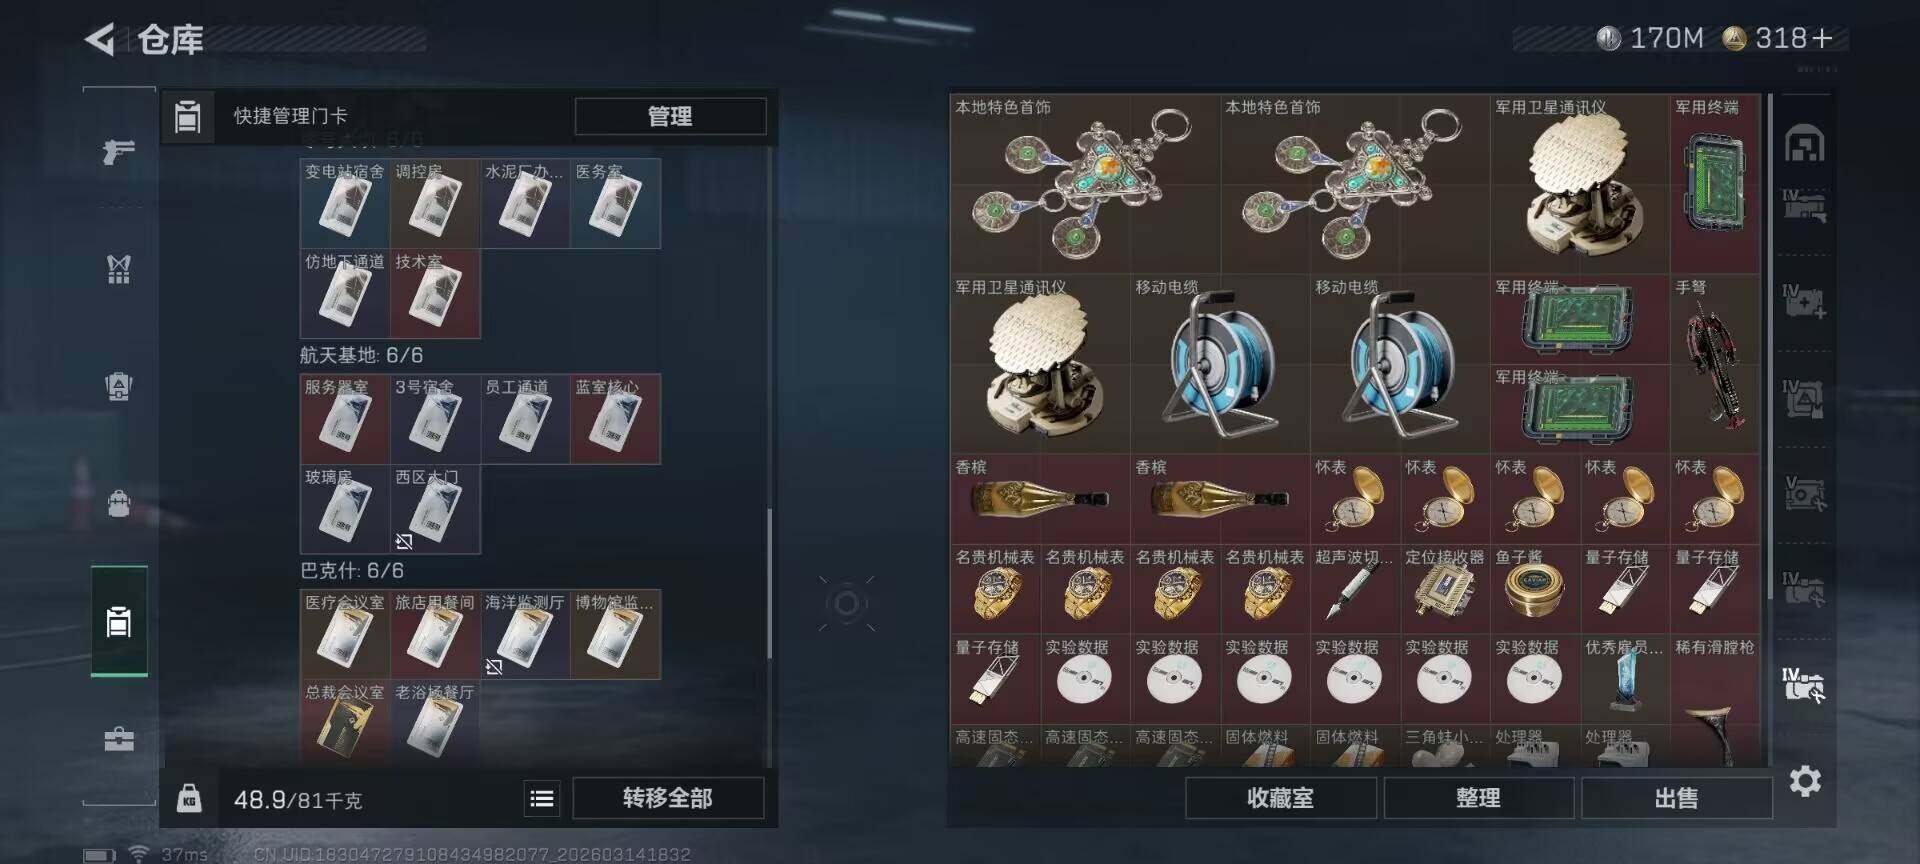
Task: Click the key card list scrollbar
Action: [769, 584]
